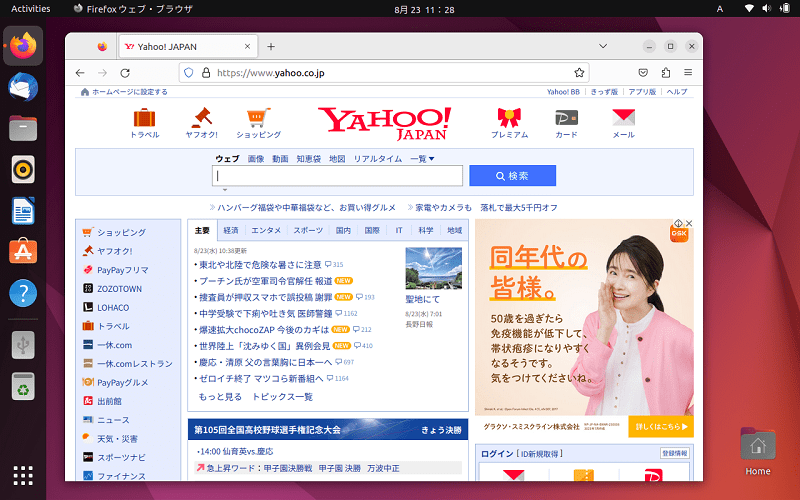Select the 画像 search tab
Screen dimensions: 800x500
click(x=256, y=159)
